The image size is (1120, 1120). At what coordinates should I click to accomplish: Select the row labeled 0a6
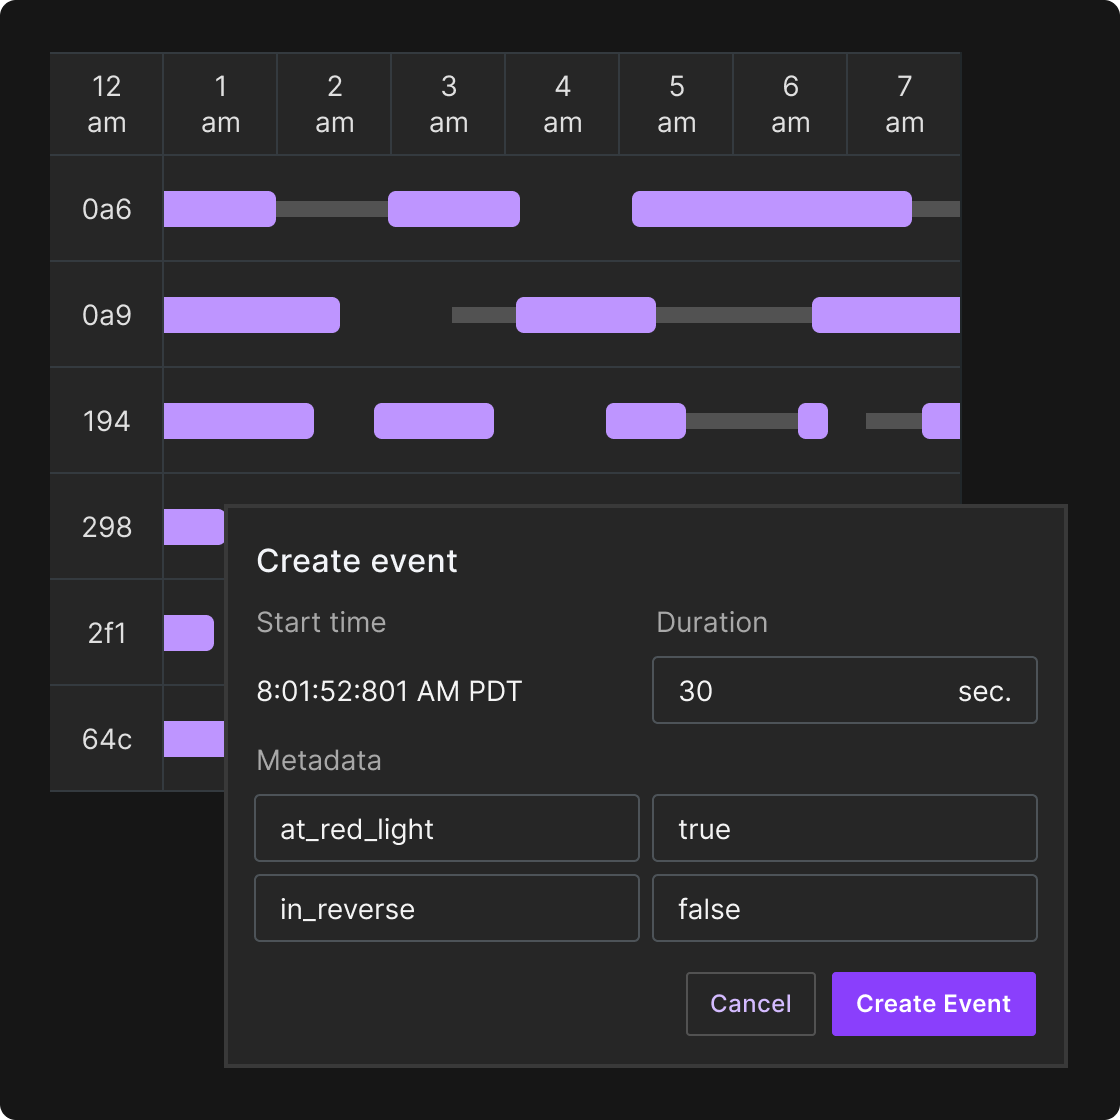point(106,208)
